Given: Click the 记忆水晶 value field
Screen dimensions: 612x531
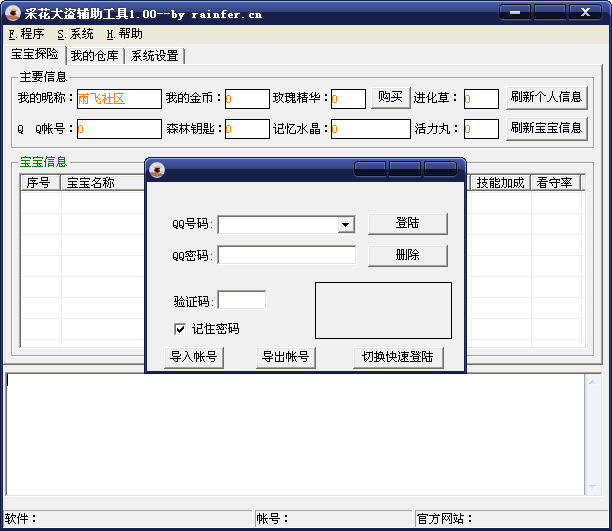Looking at the screenshot, I should tap(370, 129).
